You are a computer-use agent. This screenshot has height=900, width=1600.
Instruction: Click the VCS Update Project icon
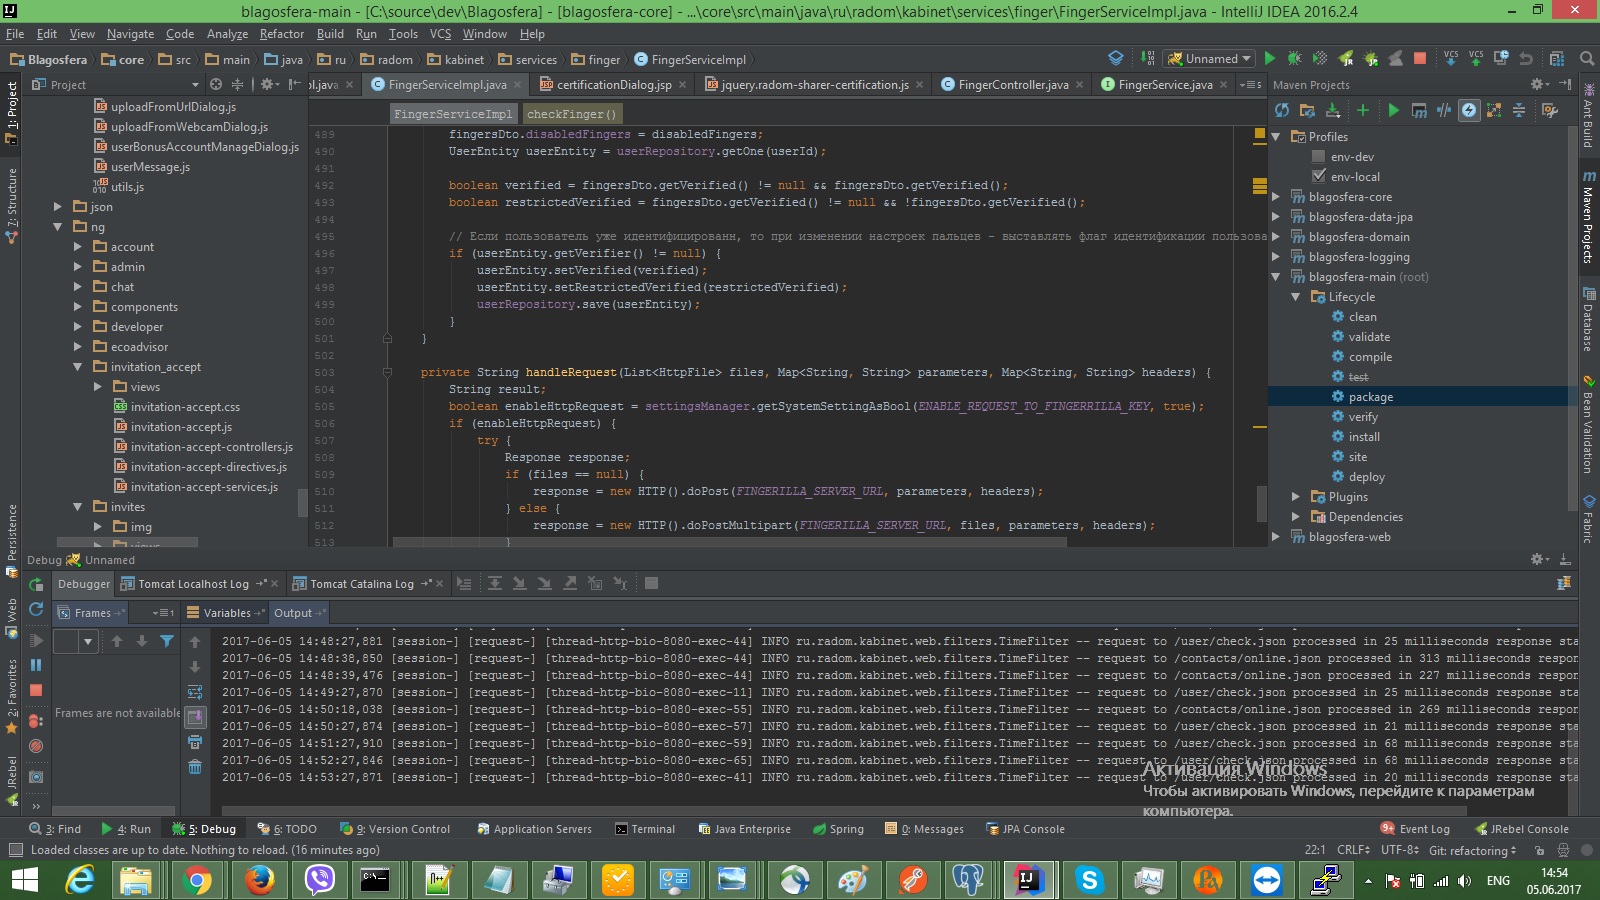coord(1451,59)
